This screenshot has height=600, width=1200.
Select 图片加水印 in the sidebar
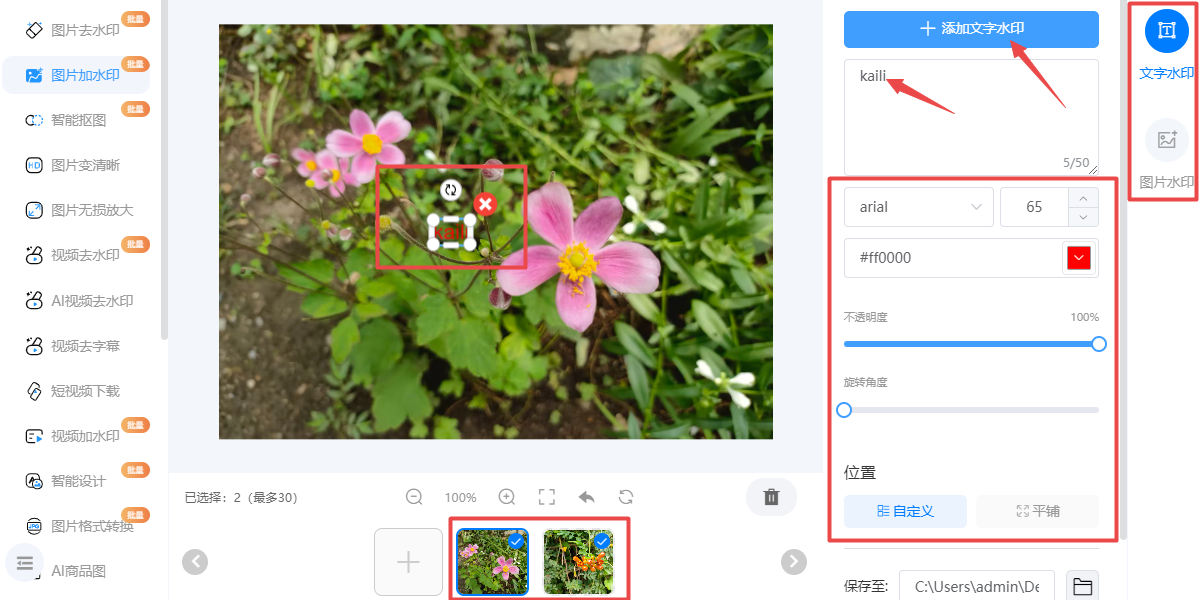tap(75, 75)
